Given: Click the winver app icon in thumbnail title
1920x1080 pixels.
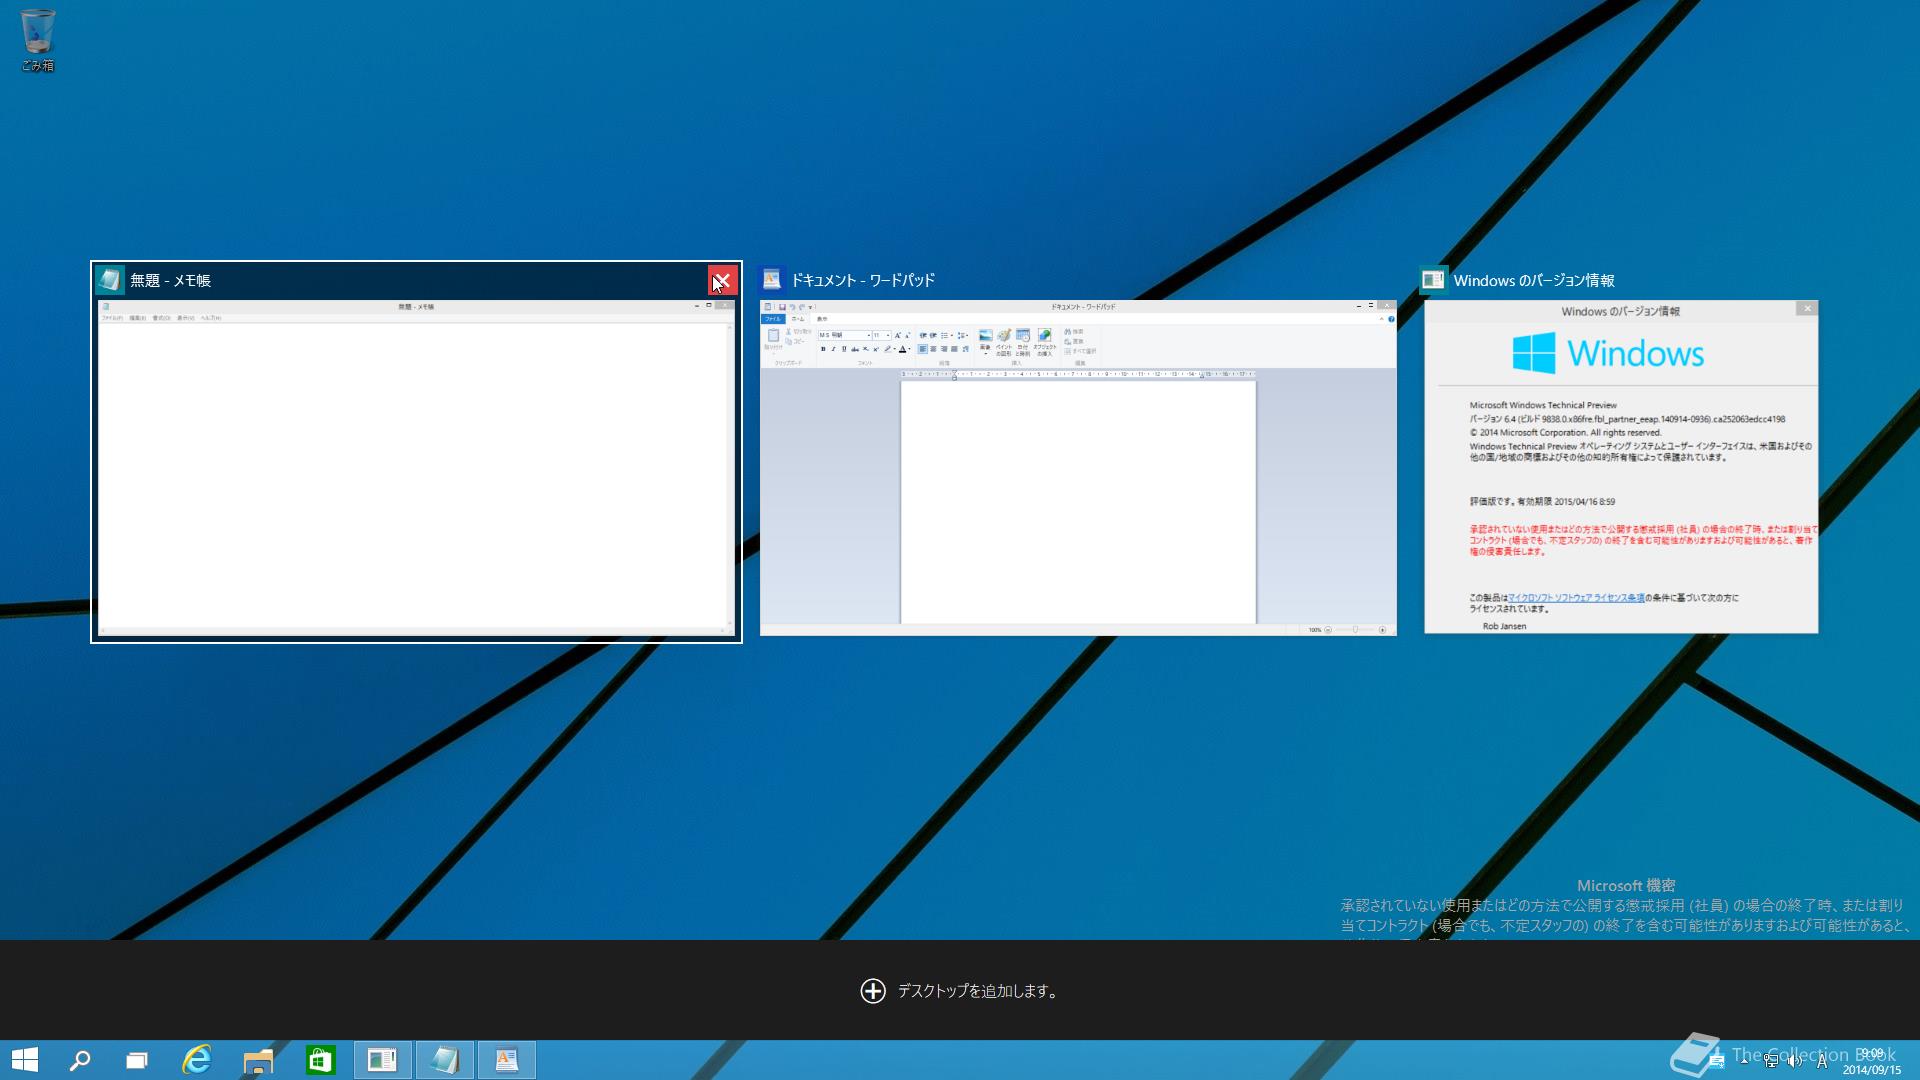Looking at the screenshot, I should click(x=1433, y=280).
